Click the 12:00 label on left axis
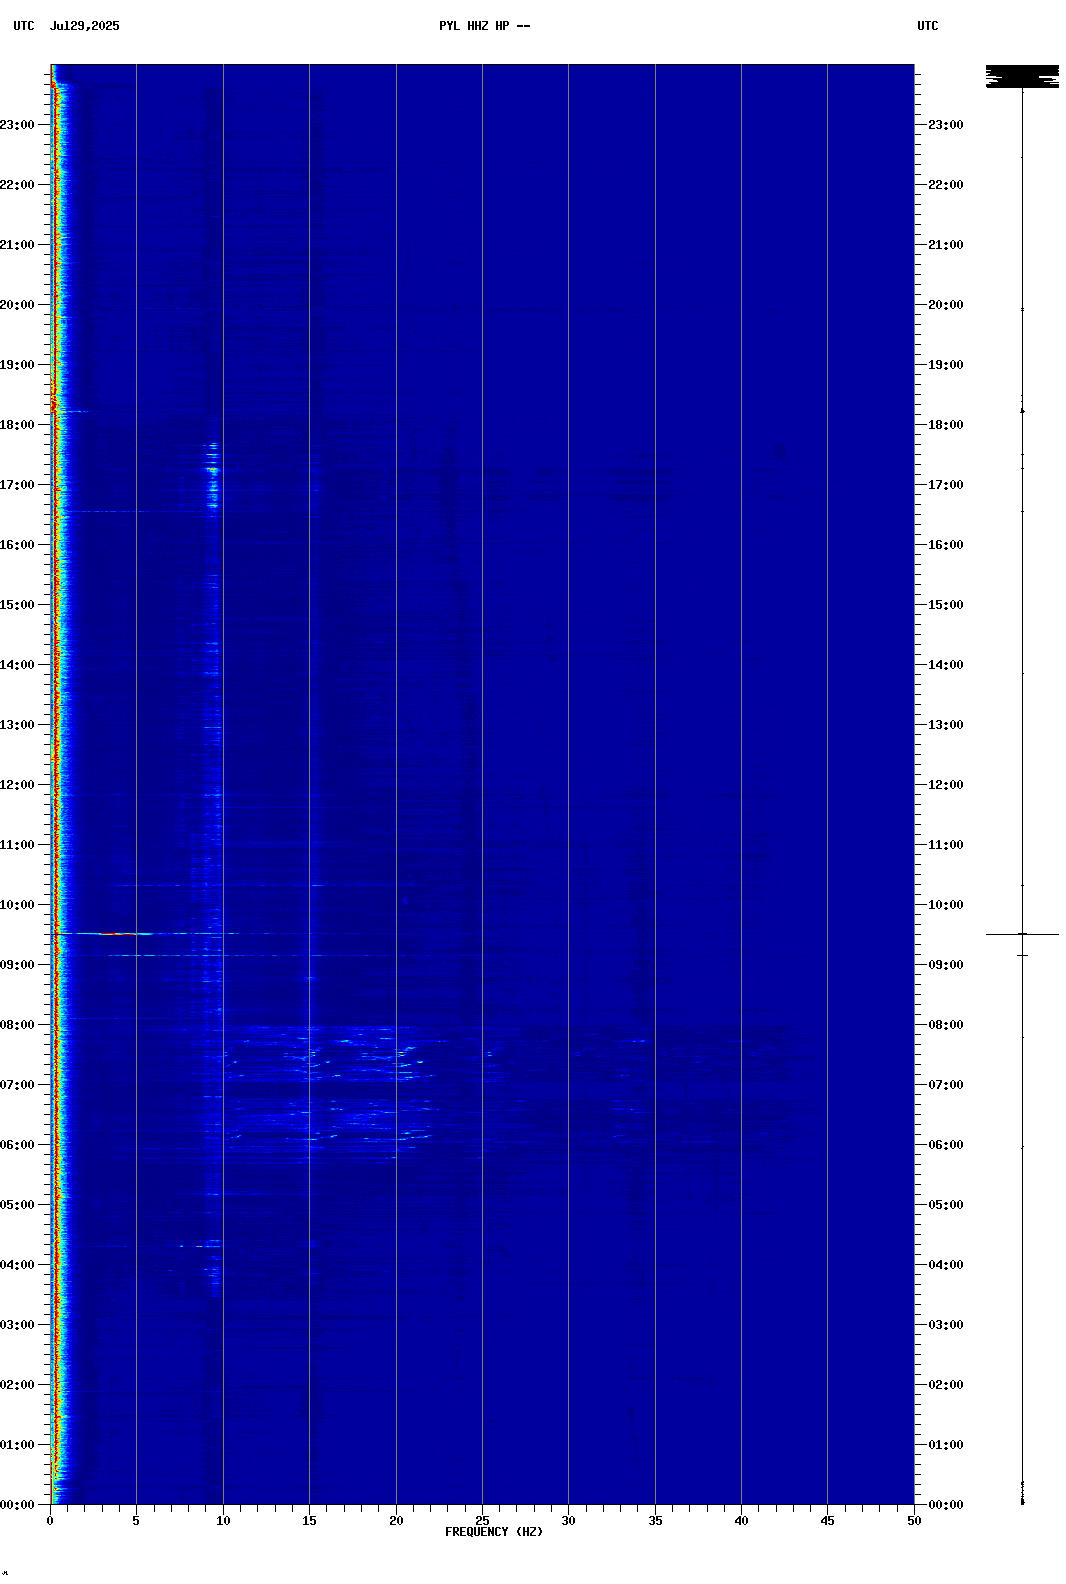The width and height of the screenshot is (1066, 1584). coord(17,785)
